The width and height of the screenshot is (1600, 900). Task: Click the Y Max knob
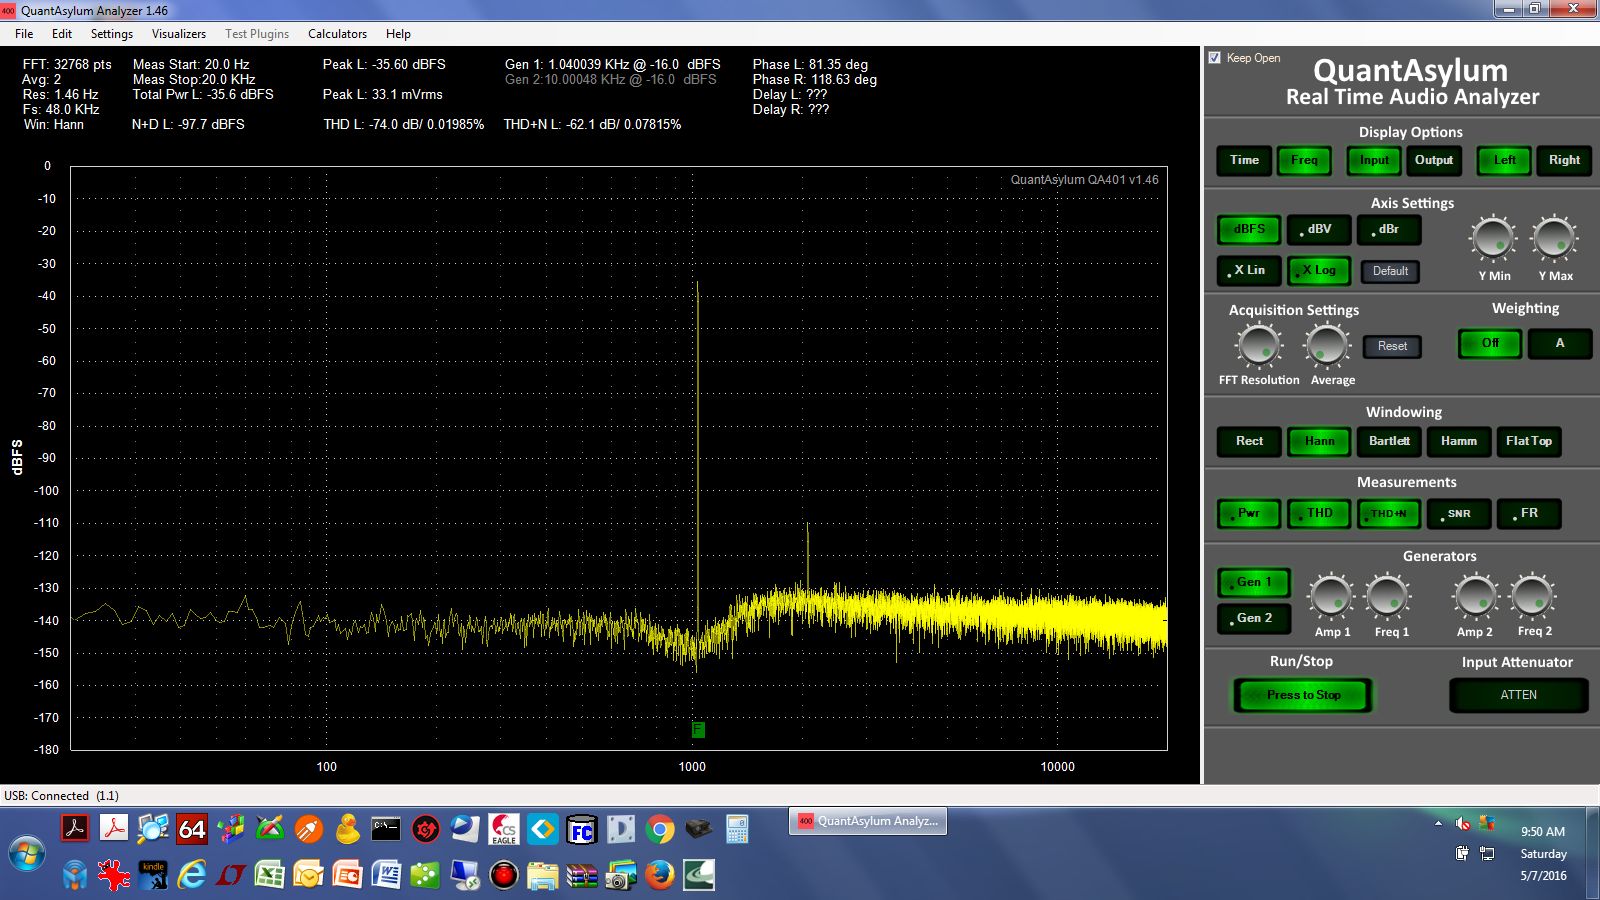(1554, 240)
